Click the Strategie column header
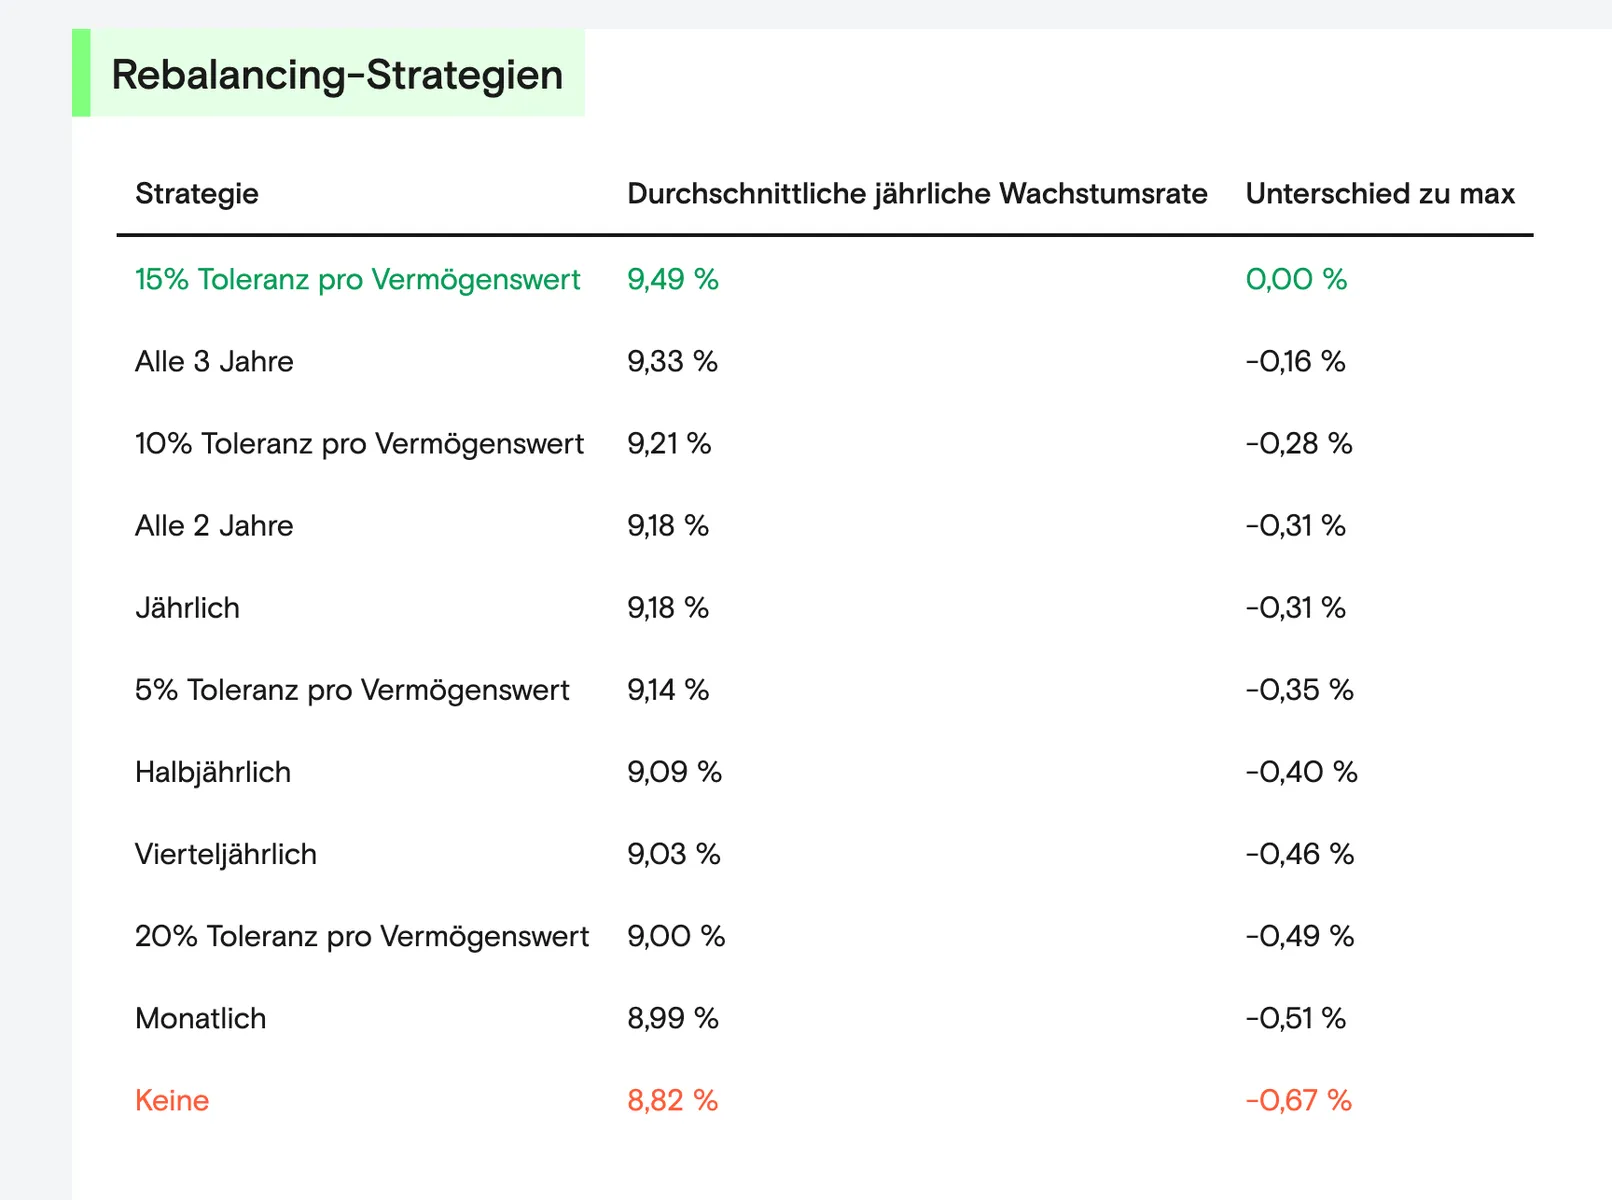The image size is (1612, 1200). coord(197,193)
